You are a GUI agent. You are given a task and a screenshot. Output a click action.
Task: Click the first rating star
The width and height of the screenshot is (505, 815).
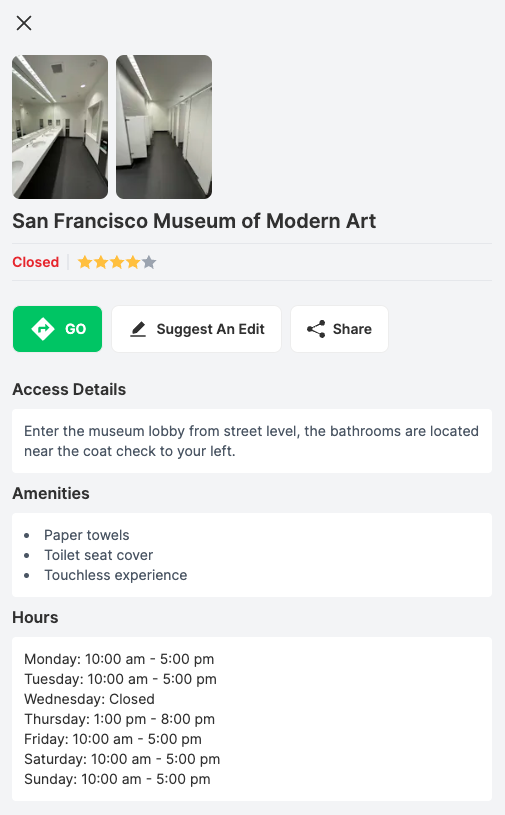coord(85,262)
